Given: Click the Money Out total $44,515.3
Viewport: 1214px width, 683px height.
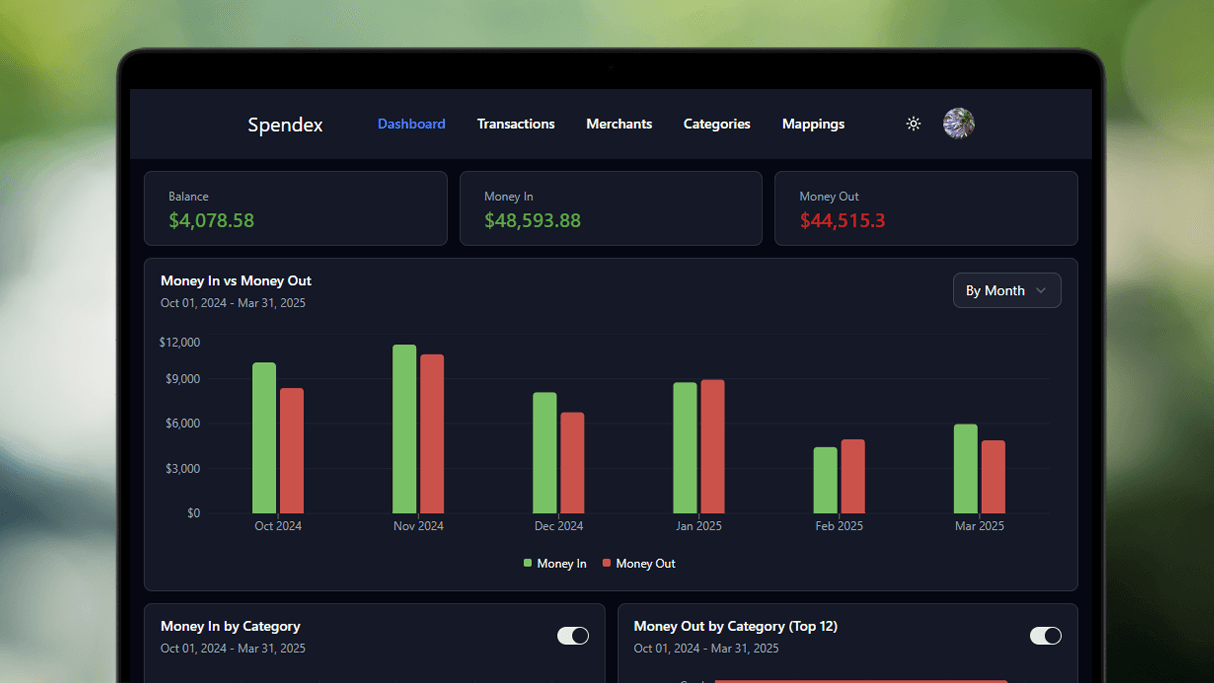Looking at the screenshot, I should pyautogui.click(x=842, y=220).
